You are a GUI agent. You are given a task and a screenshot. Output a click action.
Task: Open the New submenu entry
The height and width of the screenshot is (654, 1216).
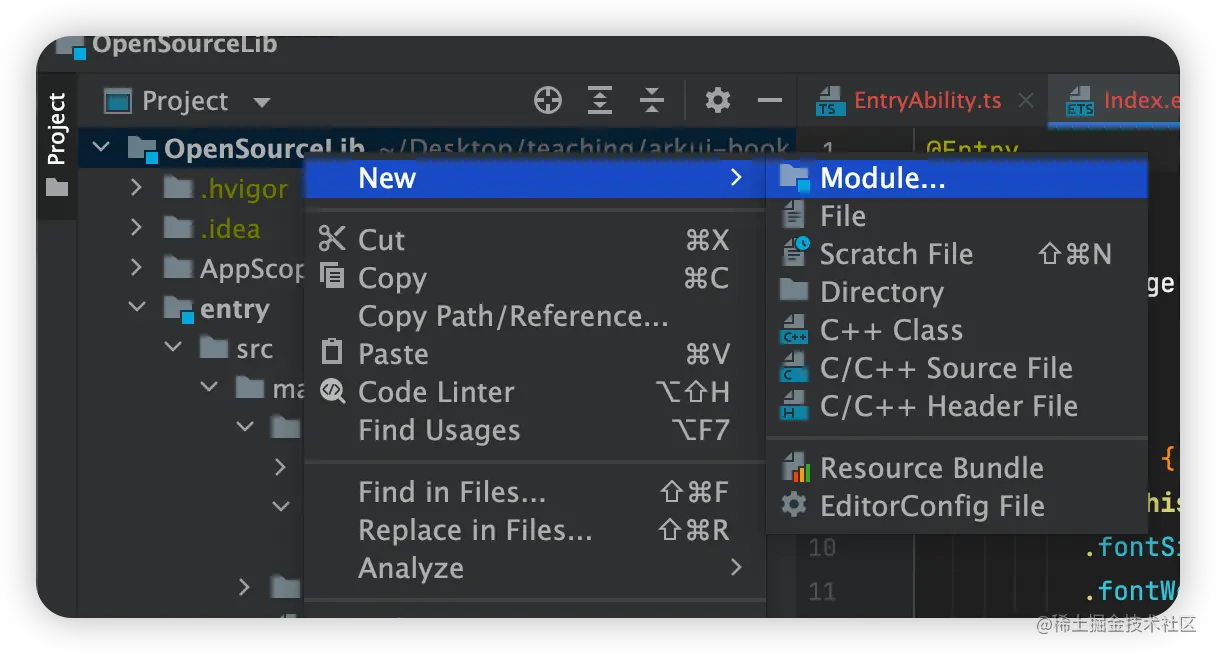[534, 178]
